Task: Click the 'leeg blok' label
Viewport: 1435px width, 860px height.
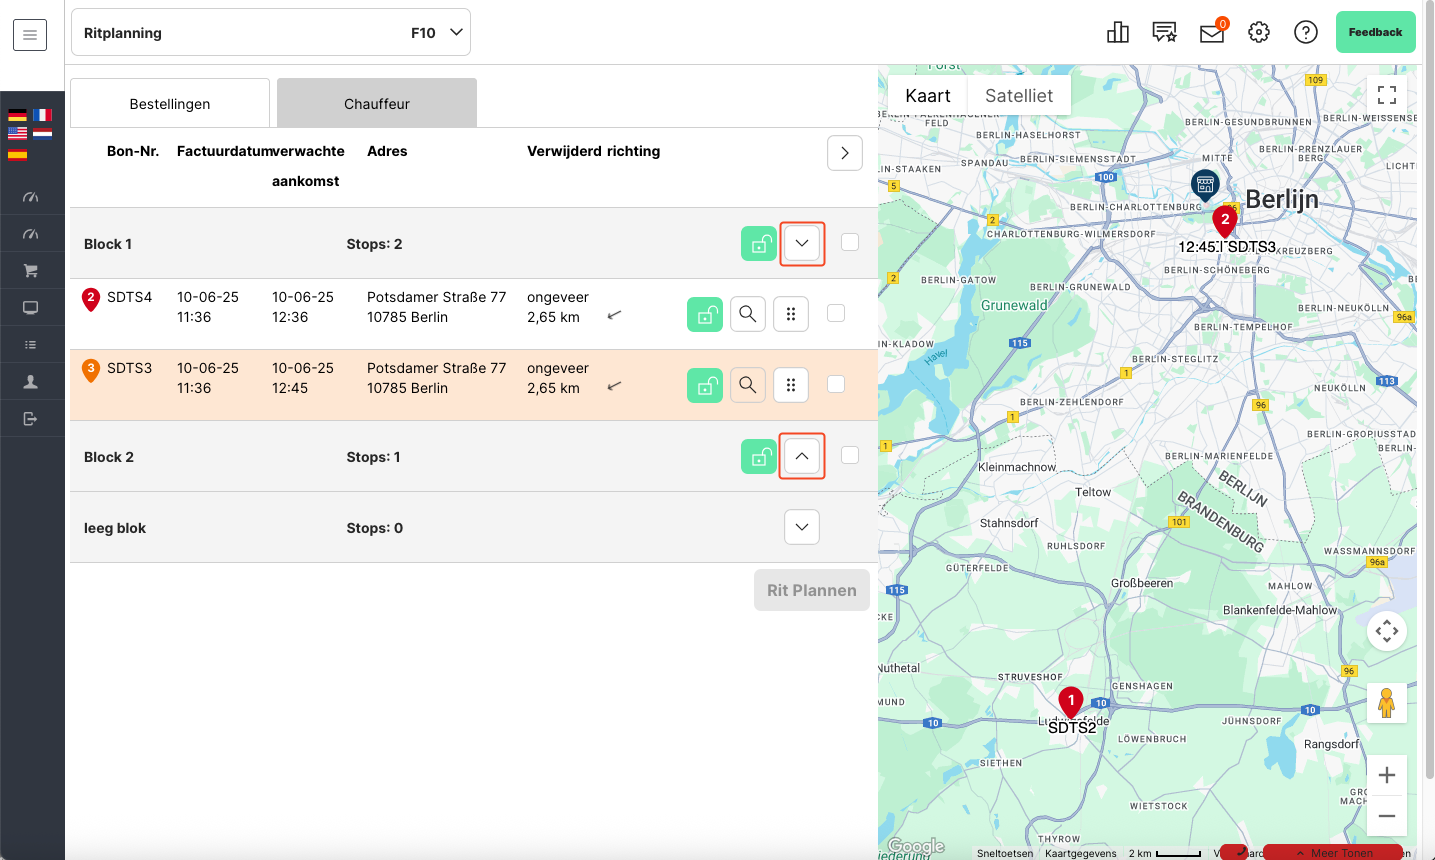Action: pyautogui.click(x=115, y=528)
